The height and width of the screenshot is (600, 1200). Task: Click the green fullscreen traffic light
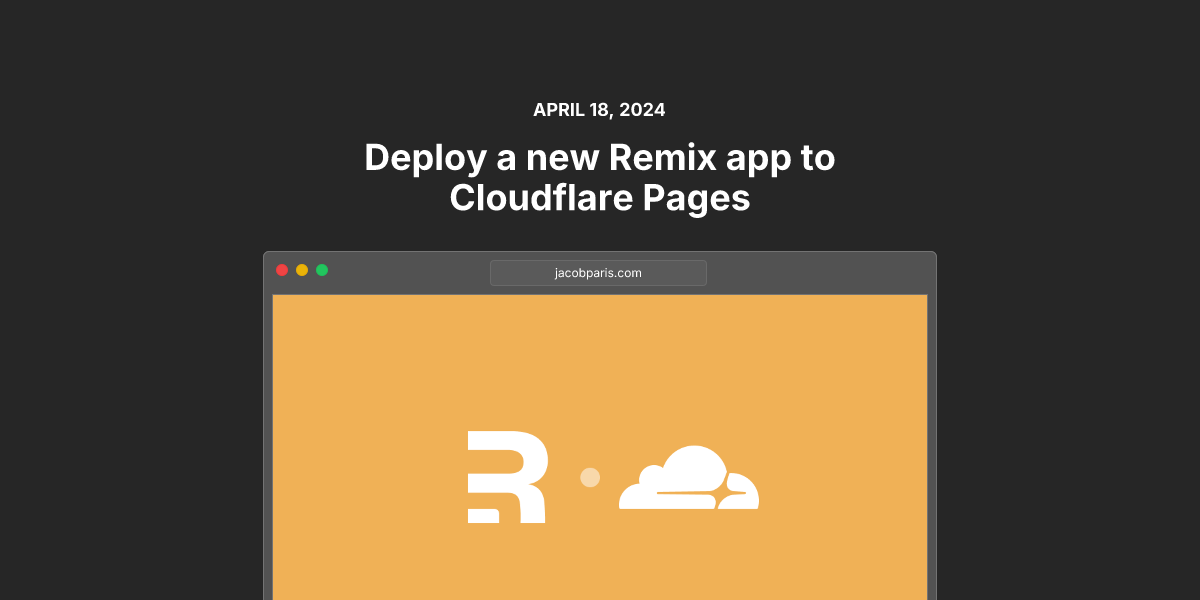point(322,270)
